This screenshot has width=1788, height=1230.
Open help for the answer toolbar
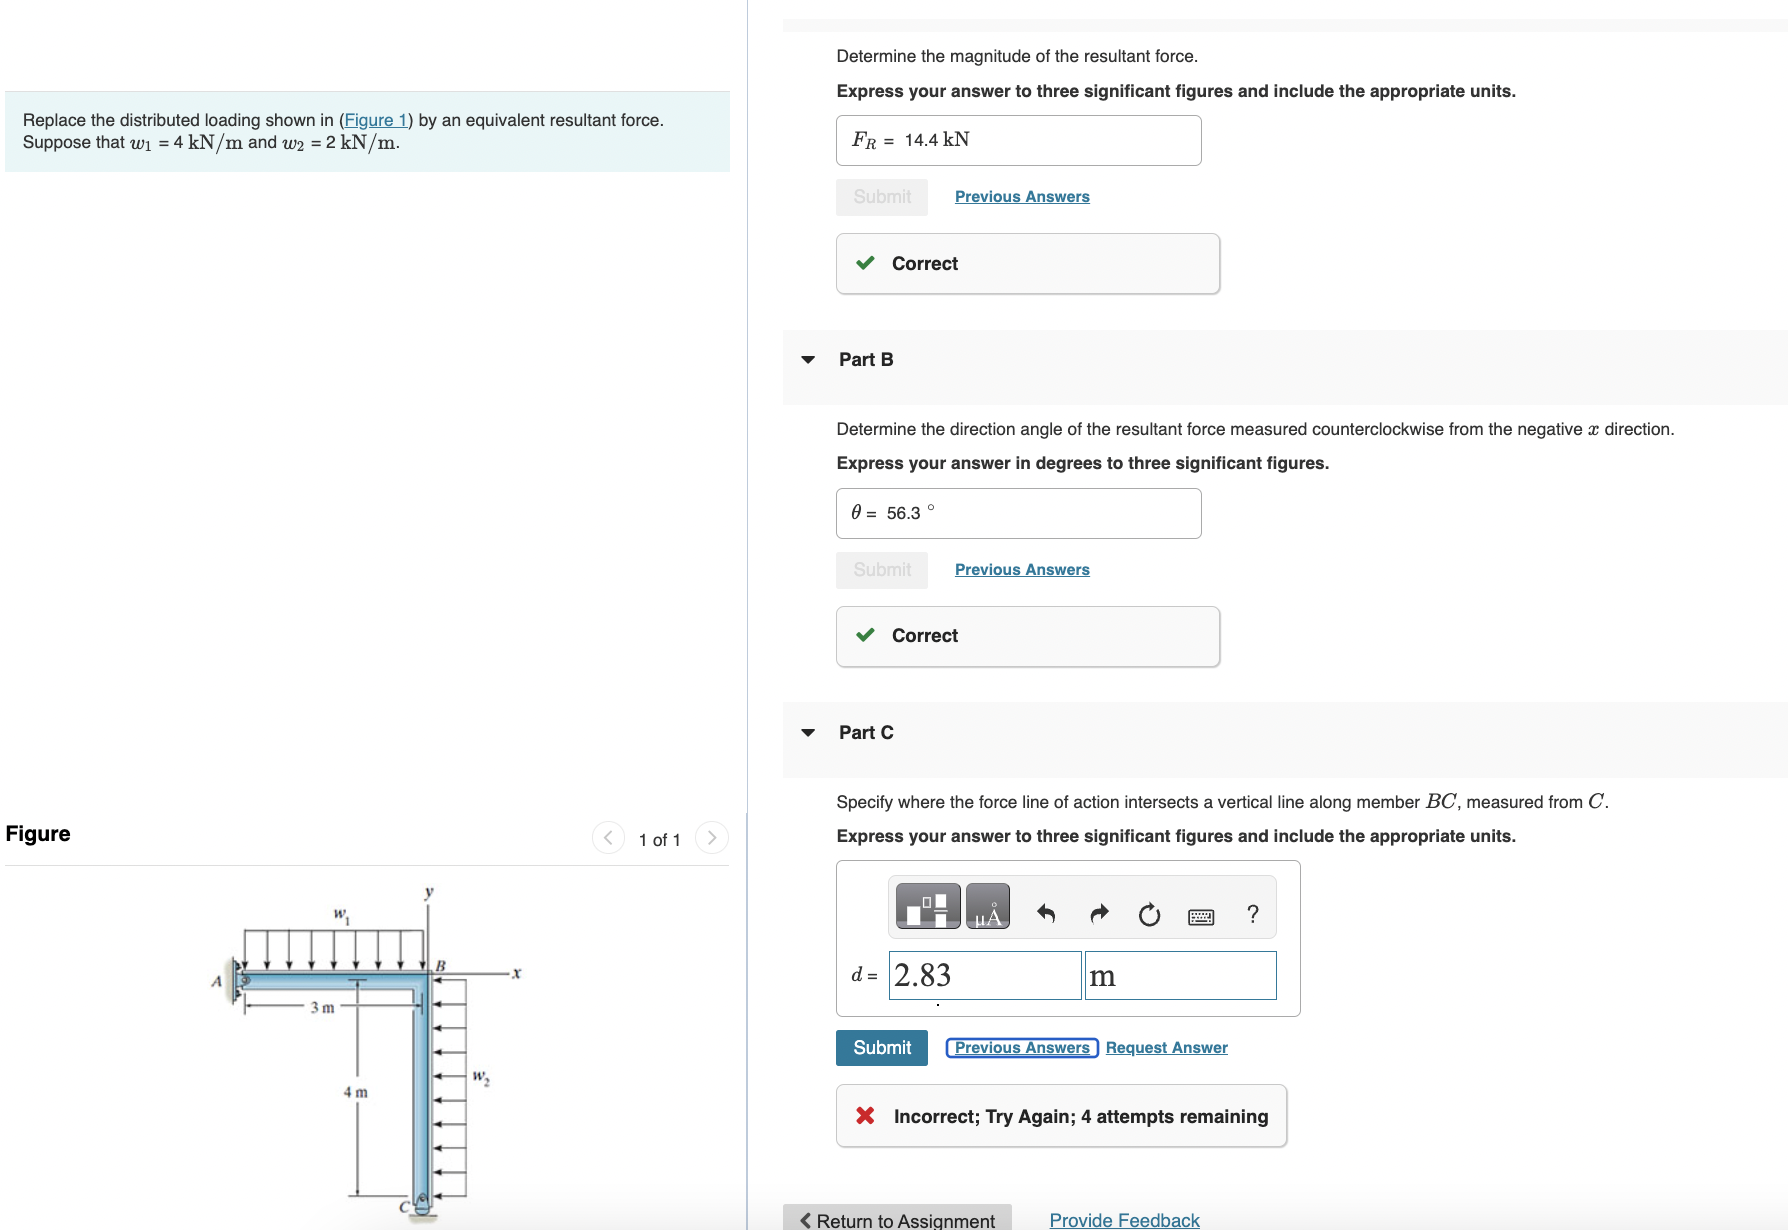coord(1253,913)
